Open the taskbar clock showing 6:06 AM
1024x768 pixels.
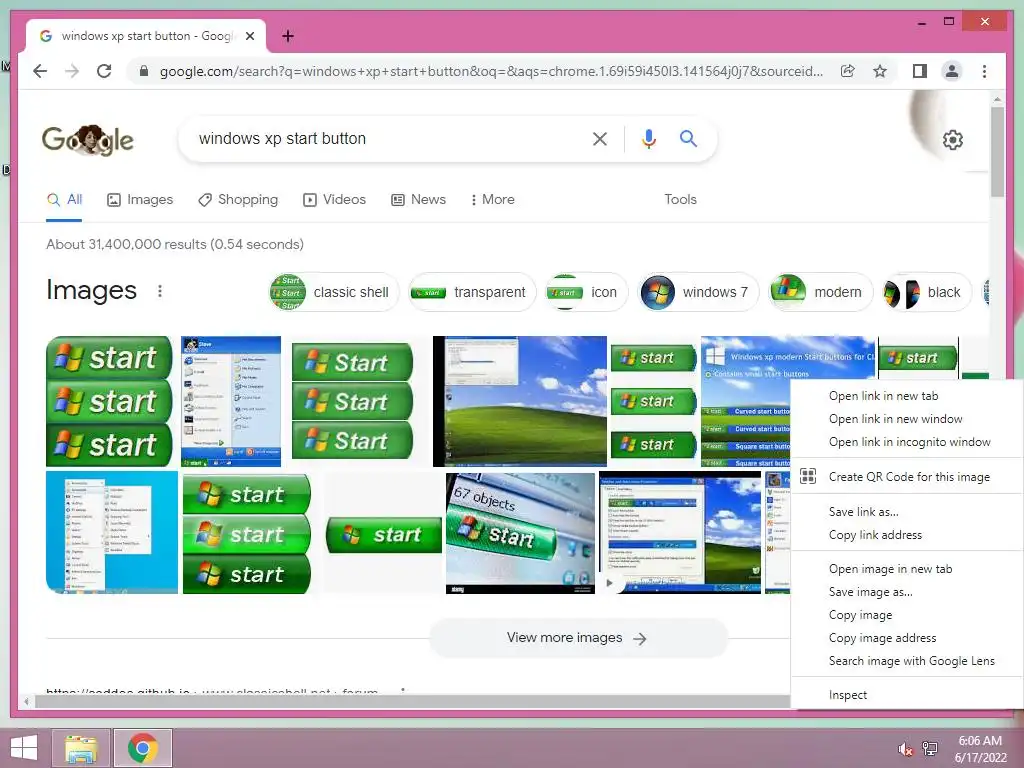pyautogui.click(x=980, y=749)
